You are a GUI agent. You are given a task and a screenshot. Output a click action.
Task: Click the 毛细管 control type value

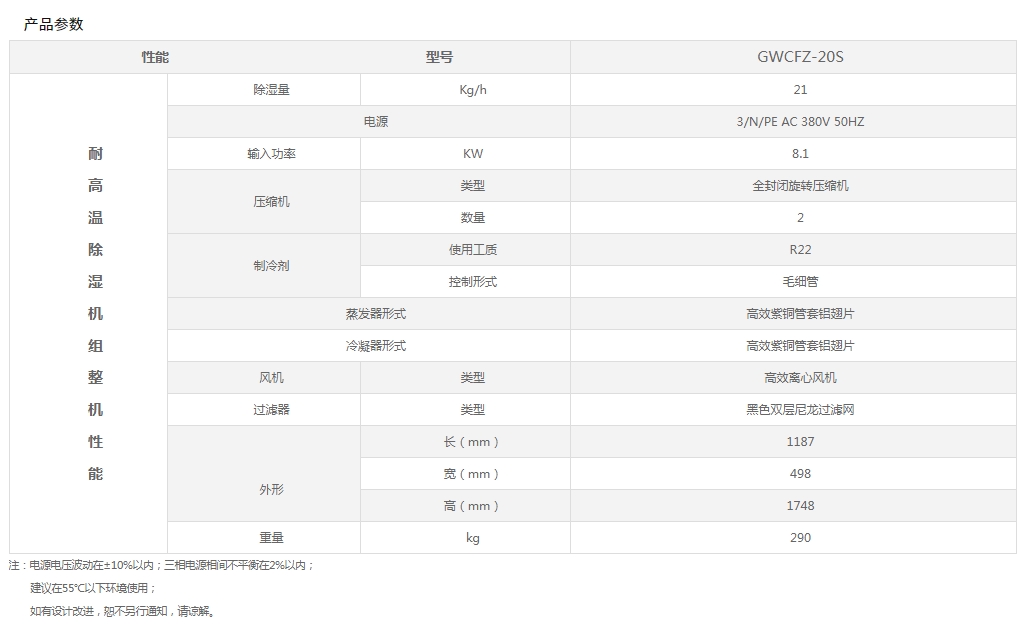[x=800, y=282]
